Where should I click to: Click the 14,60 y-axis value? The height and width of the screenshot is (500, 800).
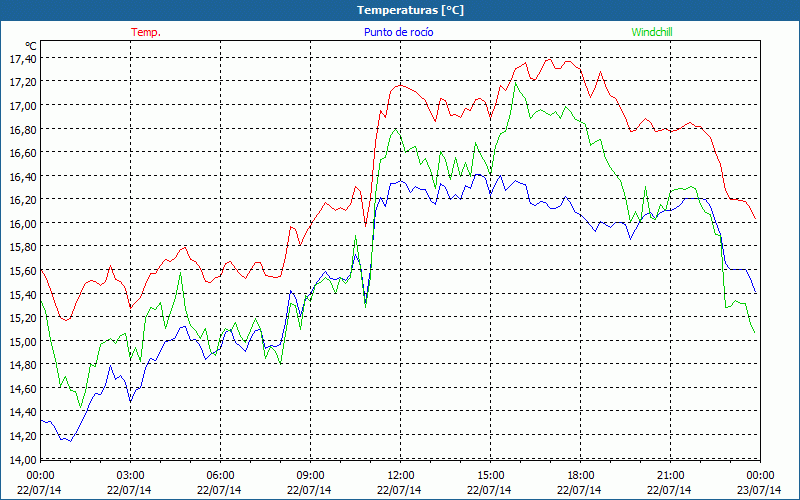point(23,389)
